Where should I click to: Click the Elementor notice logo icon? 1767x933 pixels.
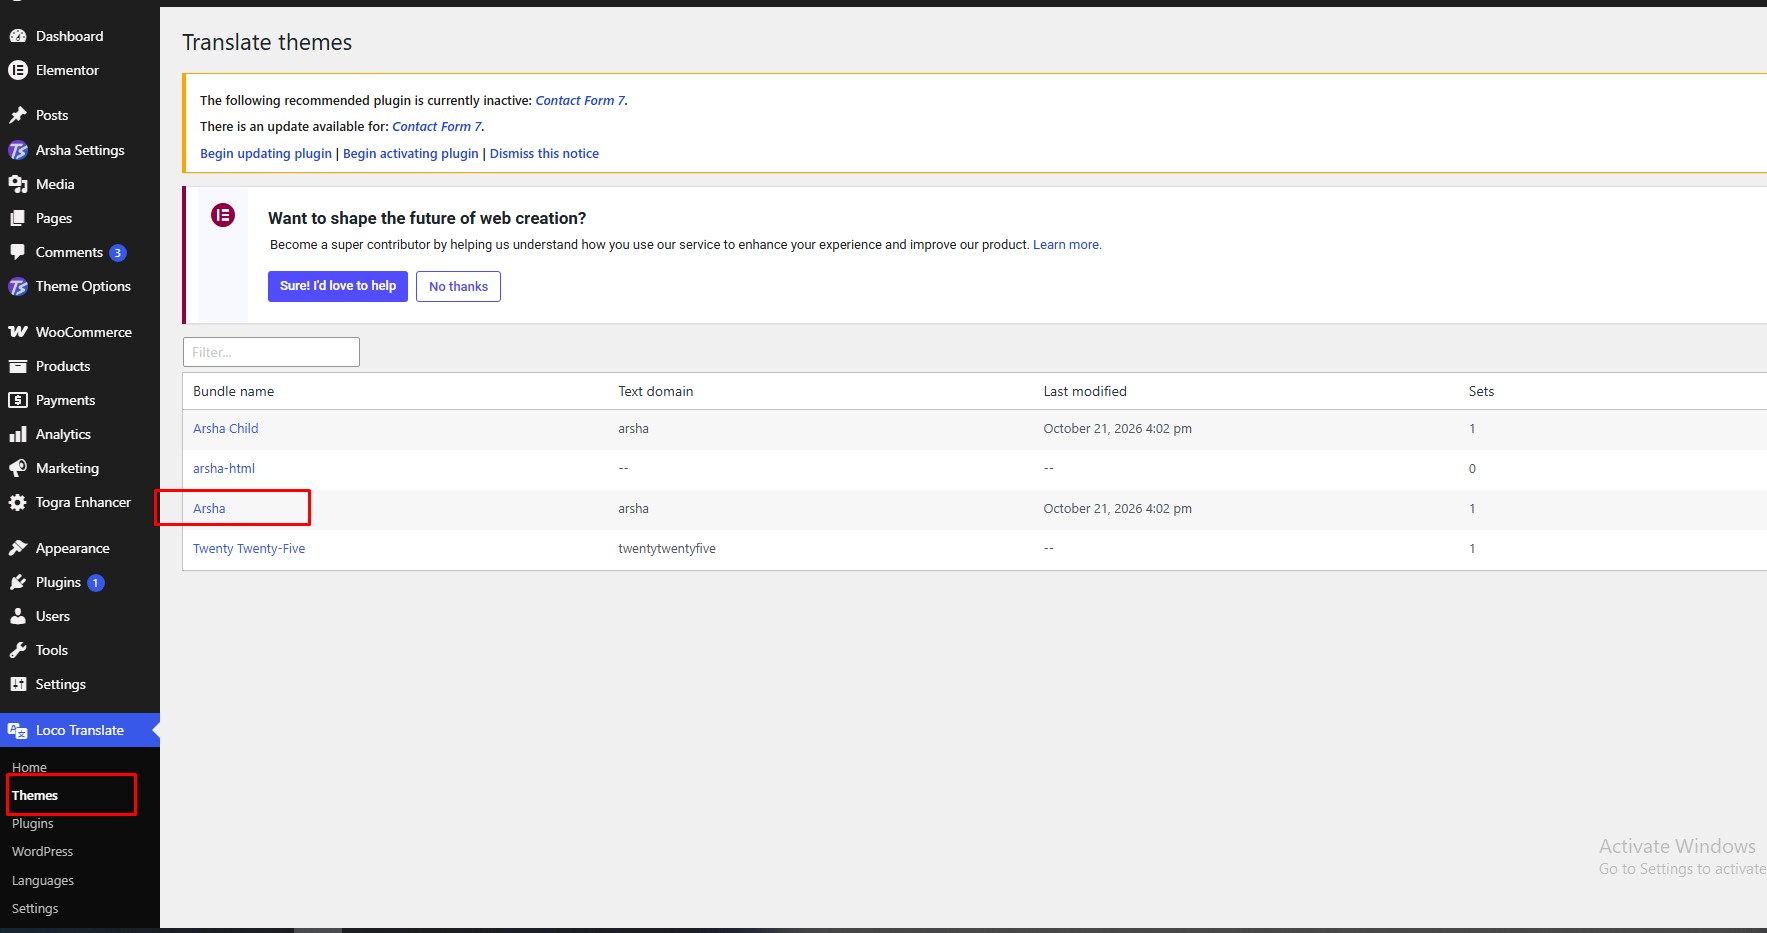[223, 215]
